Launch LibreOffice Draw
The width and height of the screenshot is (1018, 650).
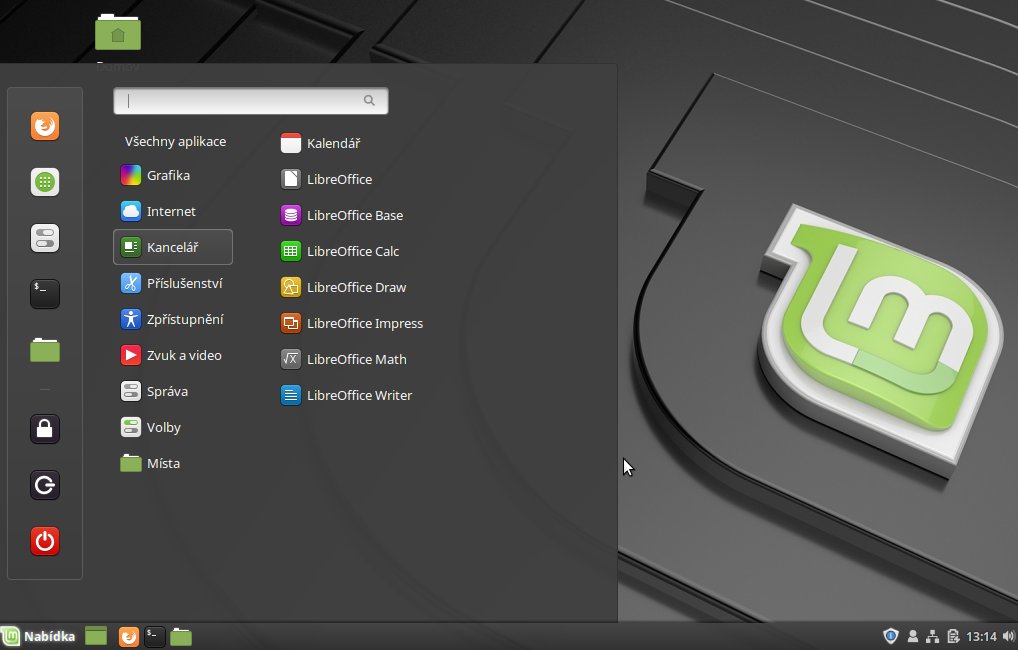click(343, 287)
